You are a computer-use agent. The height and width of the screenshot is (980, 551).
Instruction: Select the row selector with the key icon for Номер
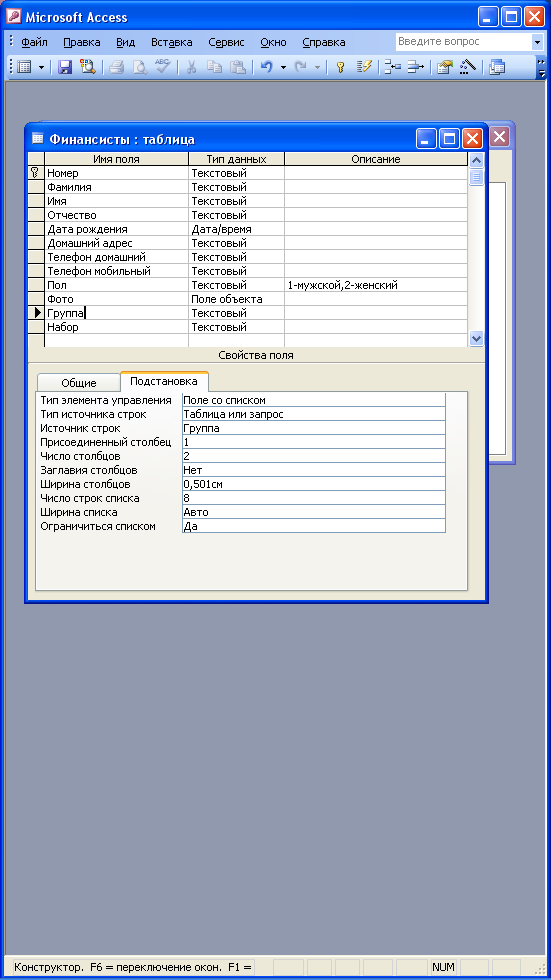click(x=36, y=173)
